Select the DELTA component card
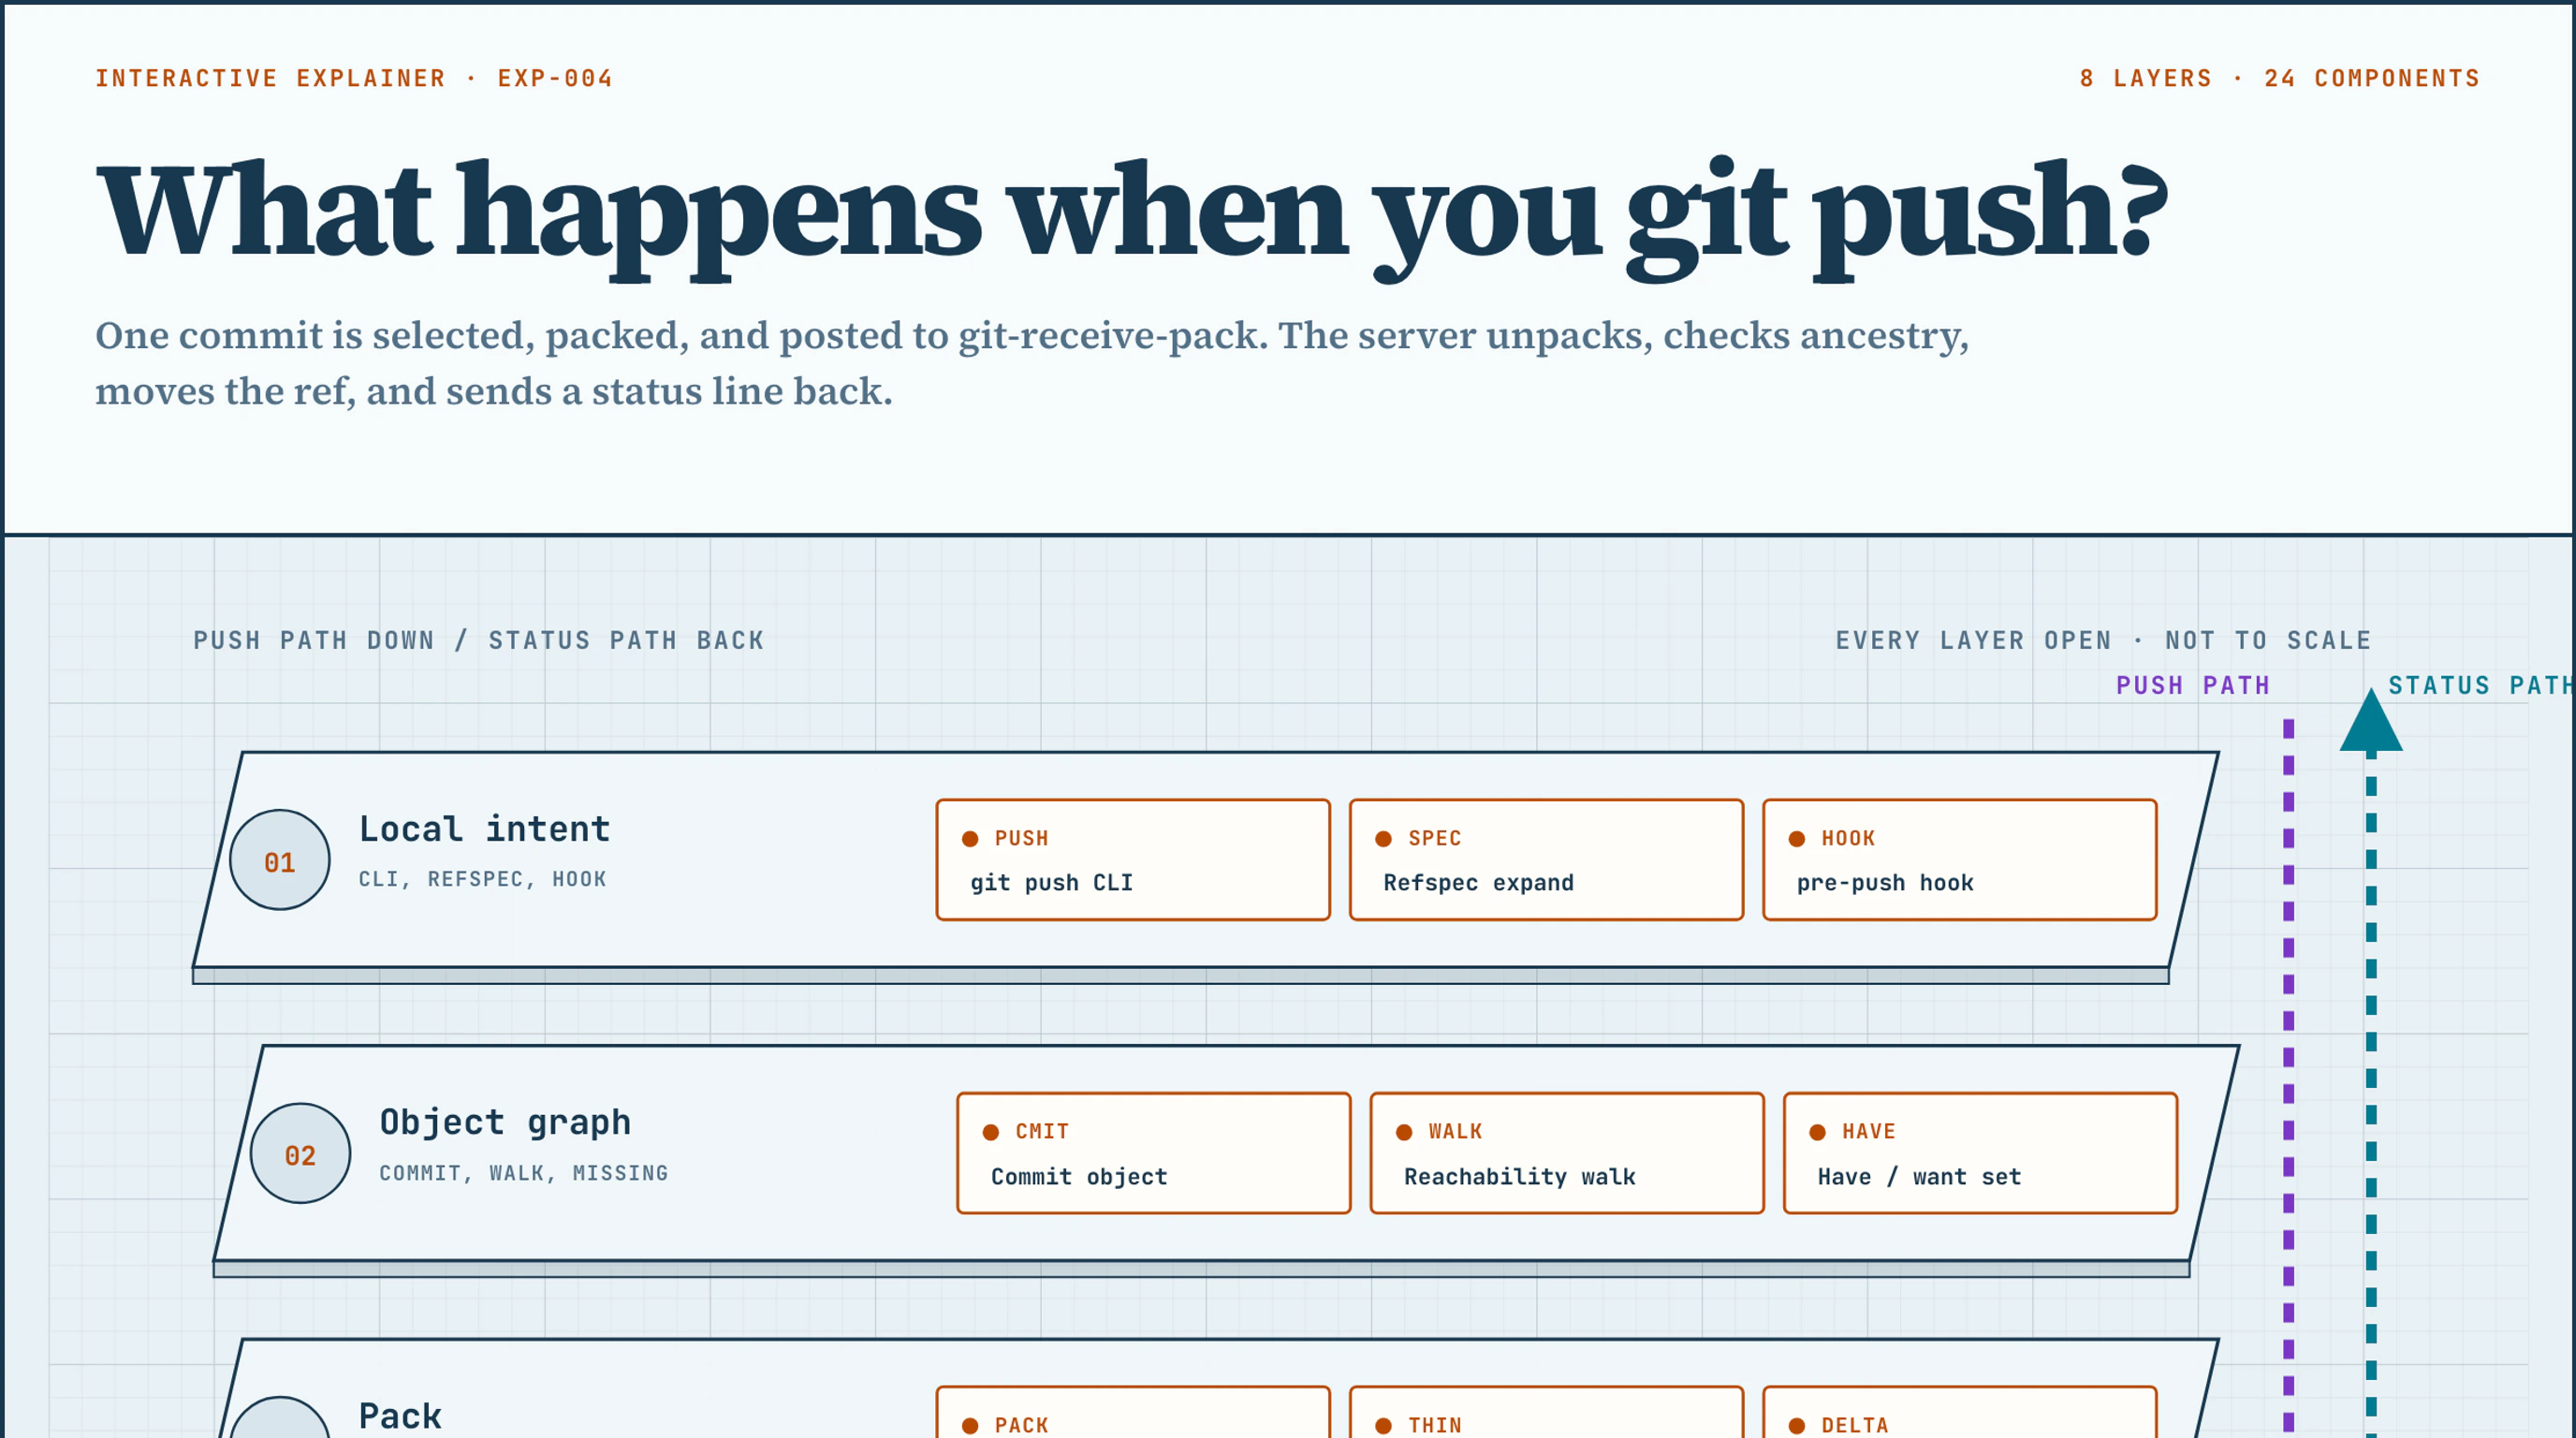This screenshot has height=1438, width=2576. [x=1959, y=1412]
